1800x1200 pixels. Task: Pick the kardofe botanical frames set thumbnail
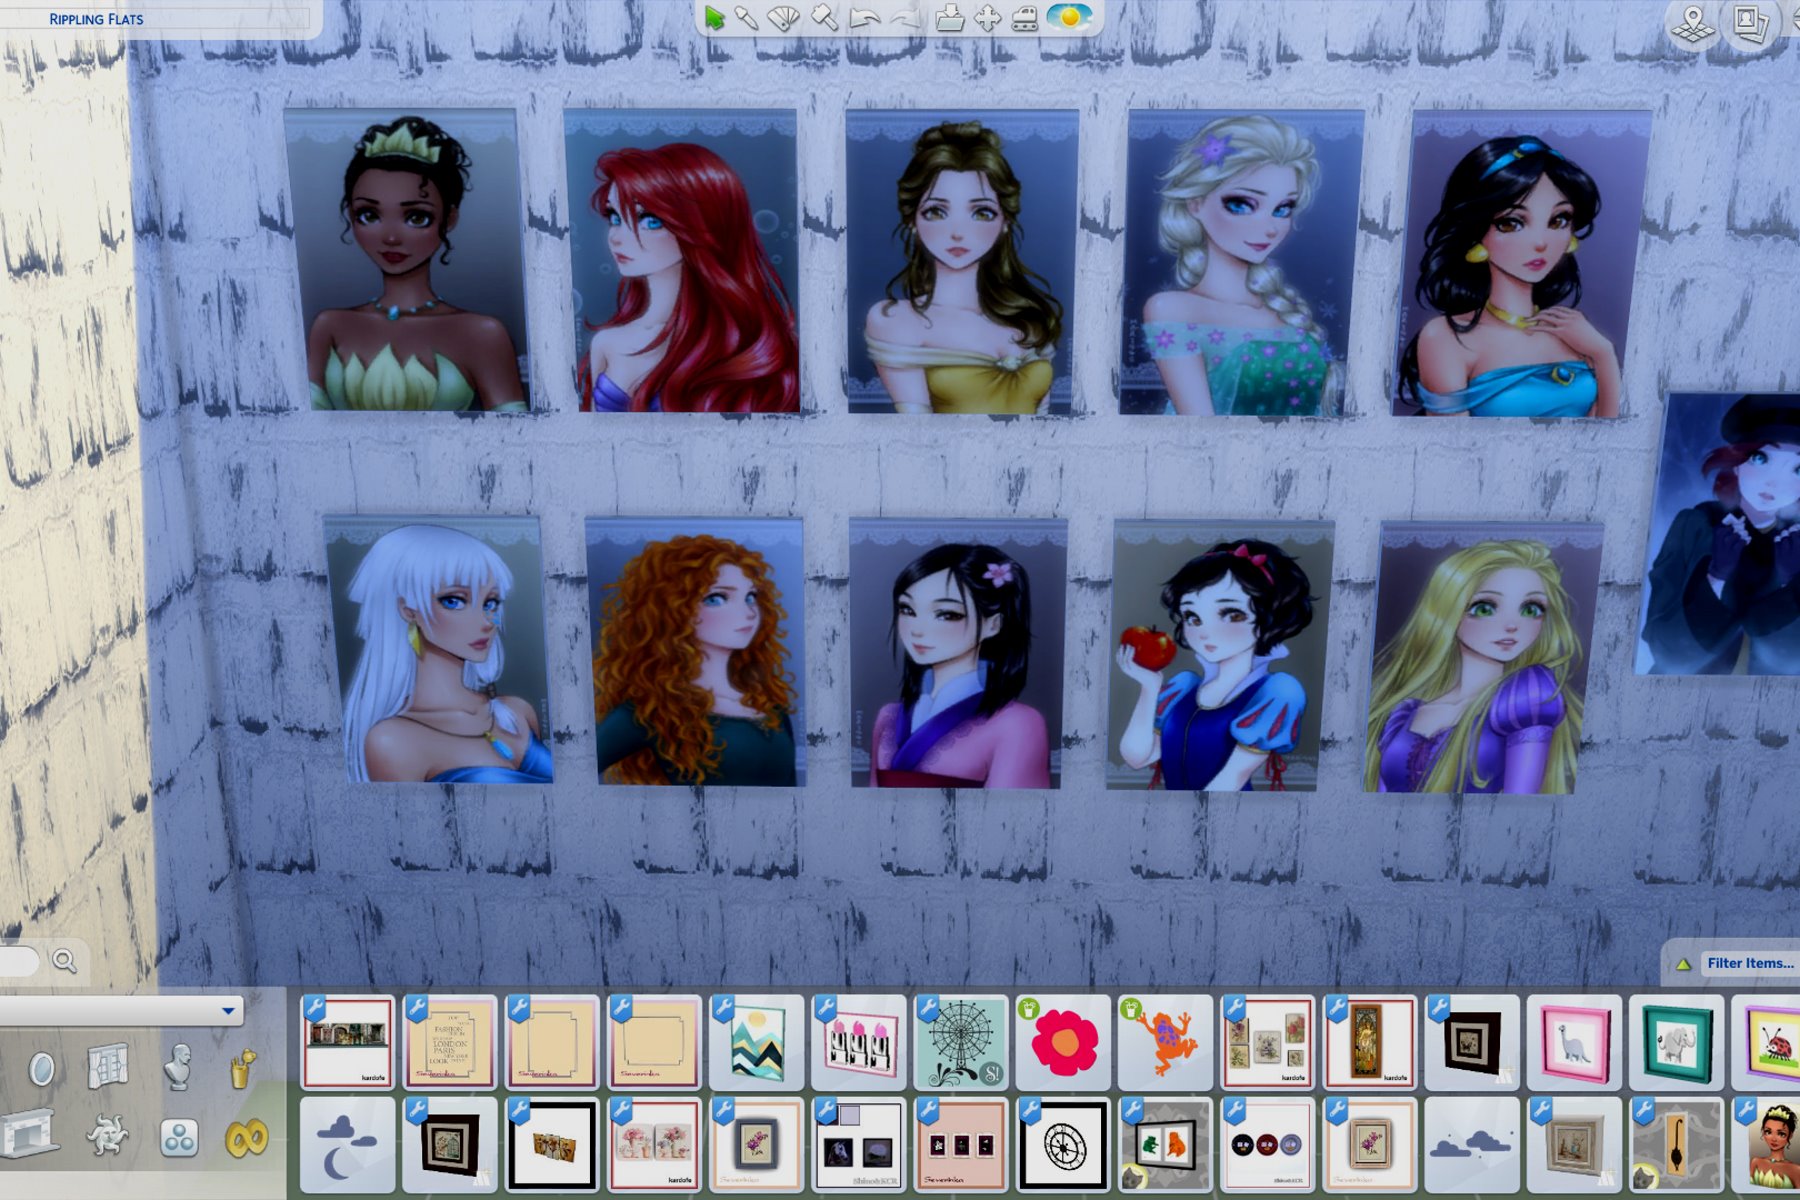coord(1266,1042)
